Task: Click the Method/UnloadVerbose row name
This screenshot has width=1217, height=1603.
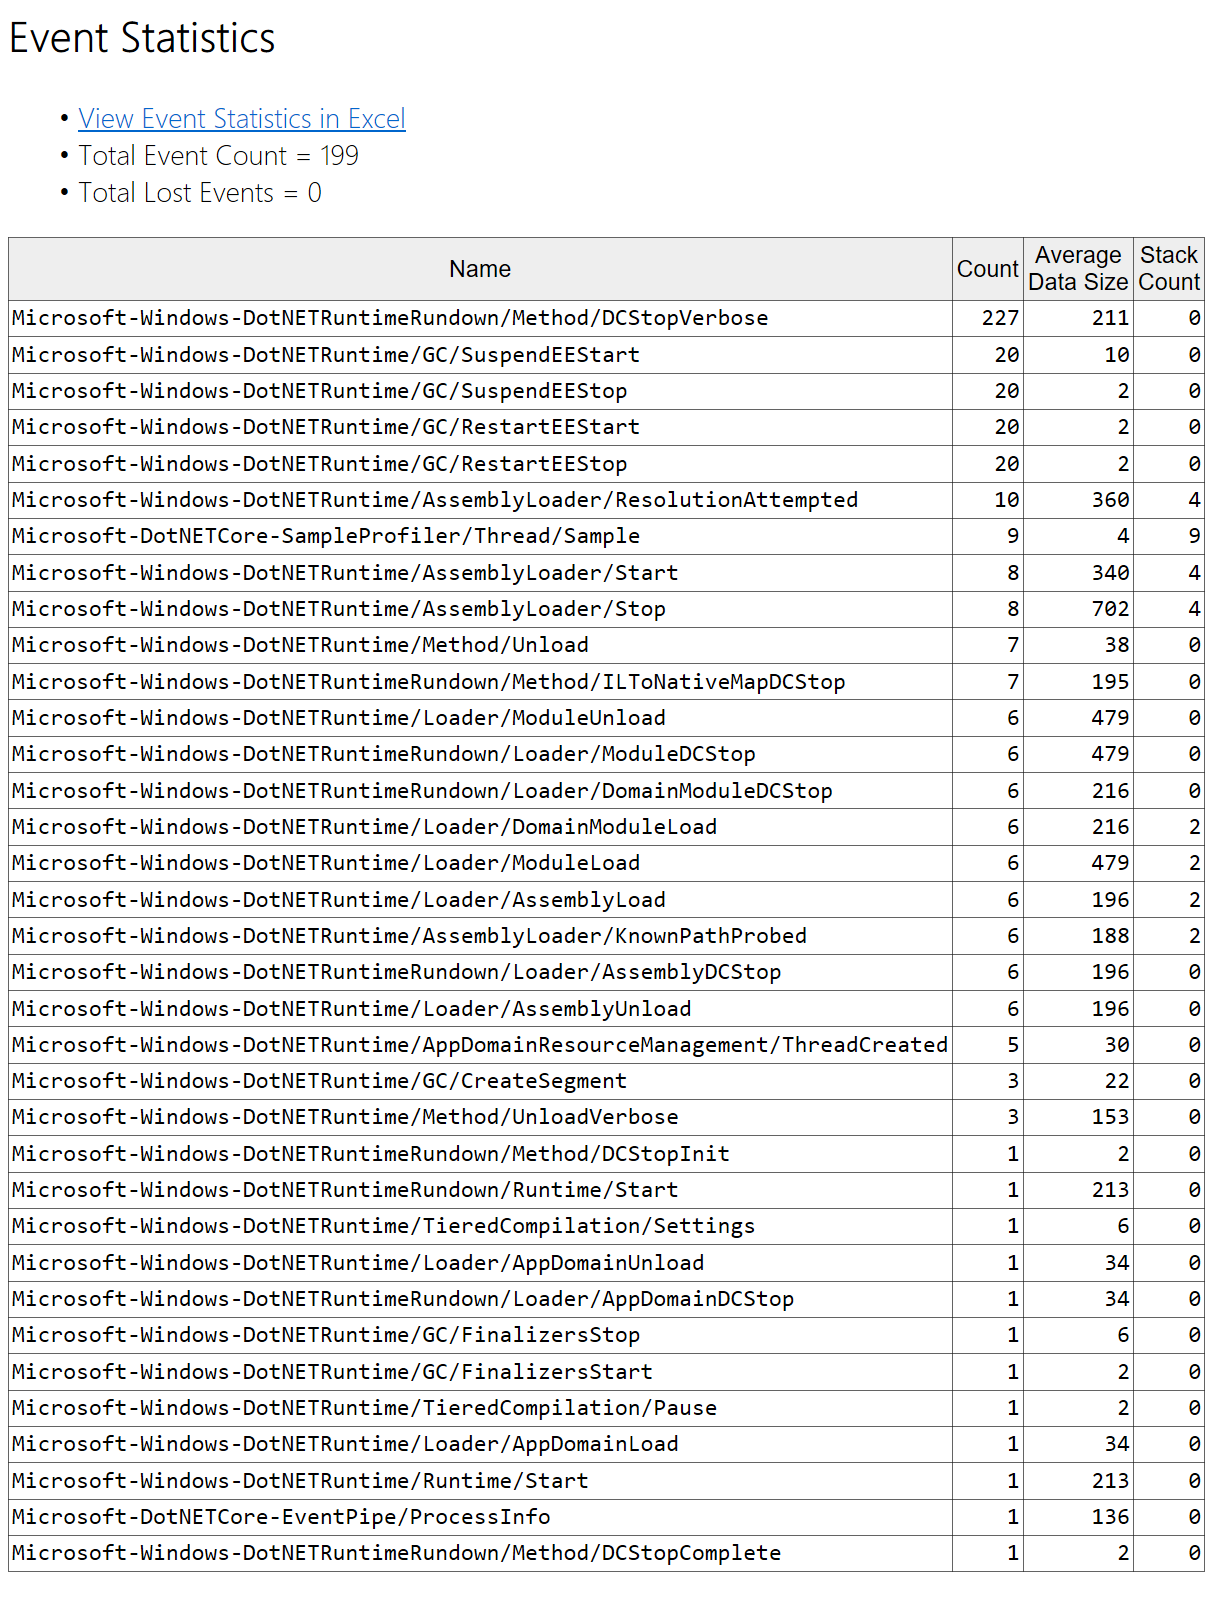Action: (x=345, y=1117)
